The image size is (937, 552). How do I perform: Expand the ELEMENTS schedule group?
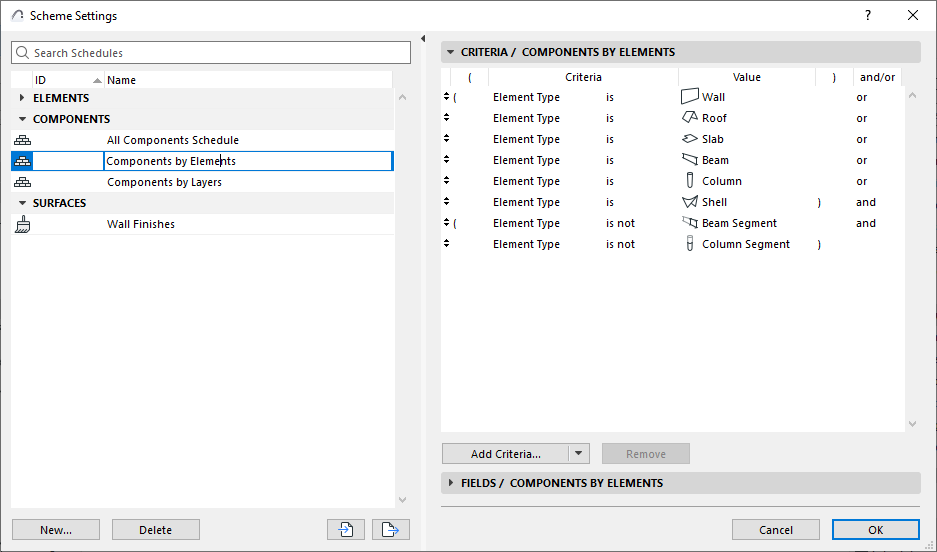[x=22, y=98]
